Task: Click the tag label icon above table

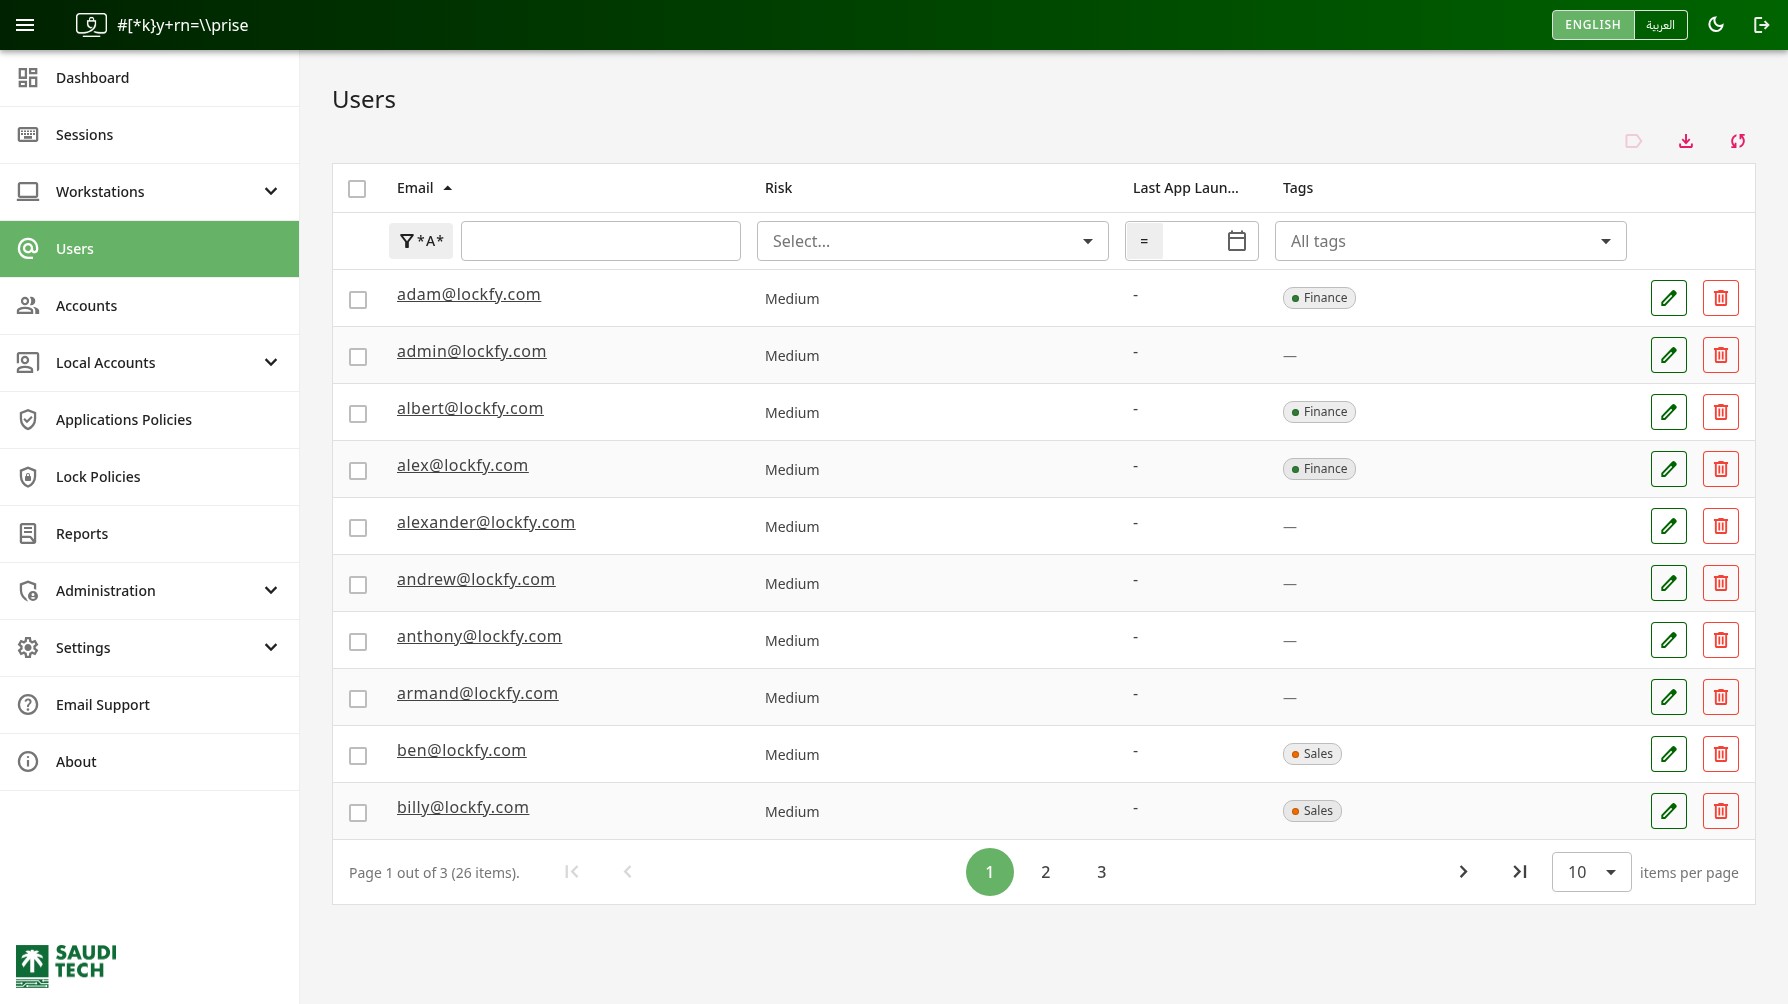Action: pyautogui.click(x=1634, y=141)
